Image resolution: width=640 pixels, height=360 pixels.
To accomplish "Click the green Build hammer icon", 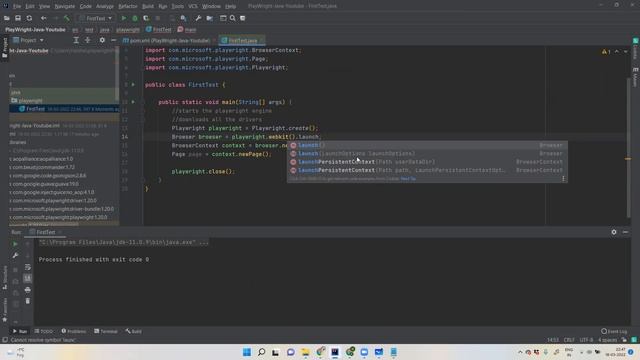I will [67, 18].
